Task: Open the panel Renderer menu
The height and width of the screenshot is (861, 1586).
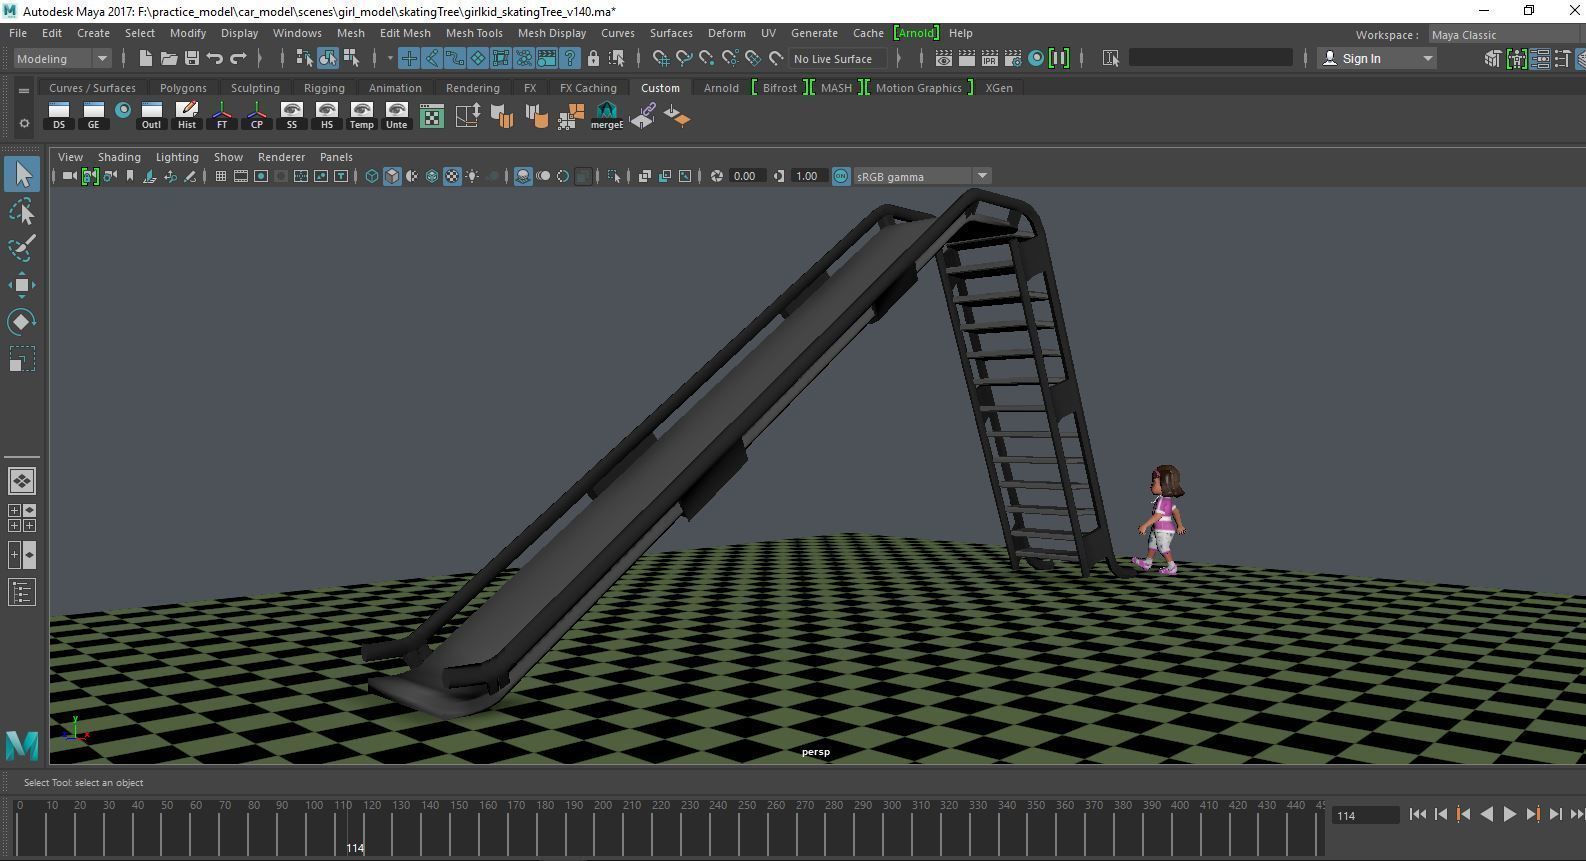Action: click(x=281, y=157)
